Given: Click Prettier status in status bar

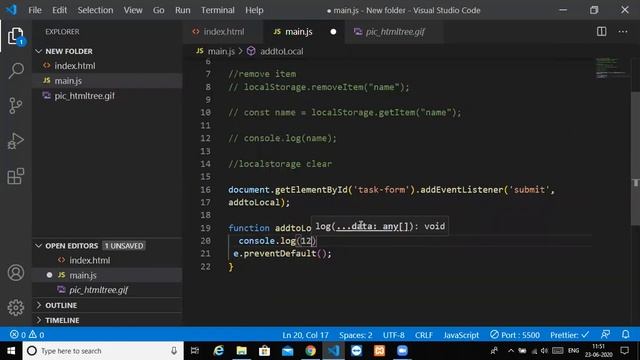Looking at the screenshot, I should pyautogui.click(x=569, y=335).
